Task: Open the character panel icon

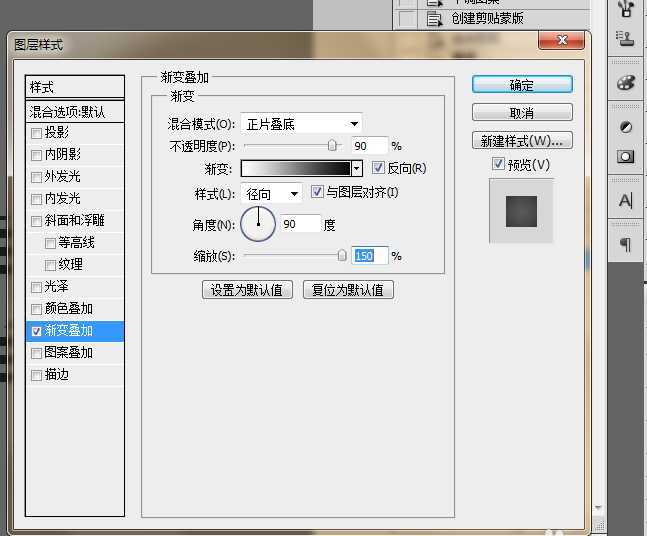Action: (627, 201)
